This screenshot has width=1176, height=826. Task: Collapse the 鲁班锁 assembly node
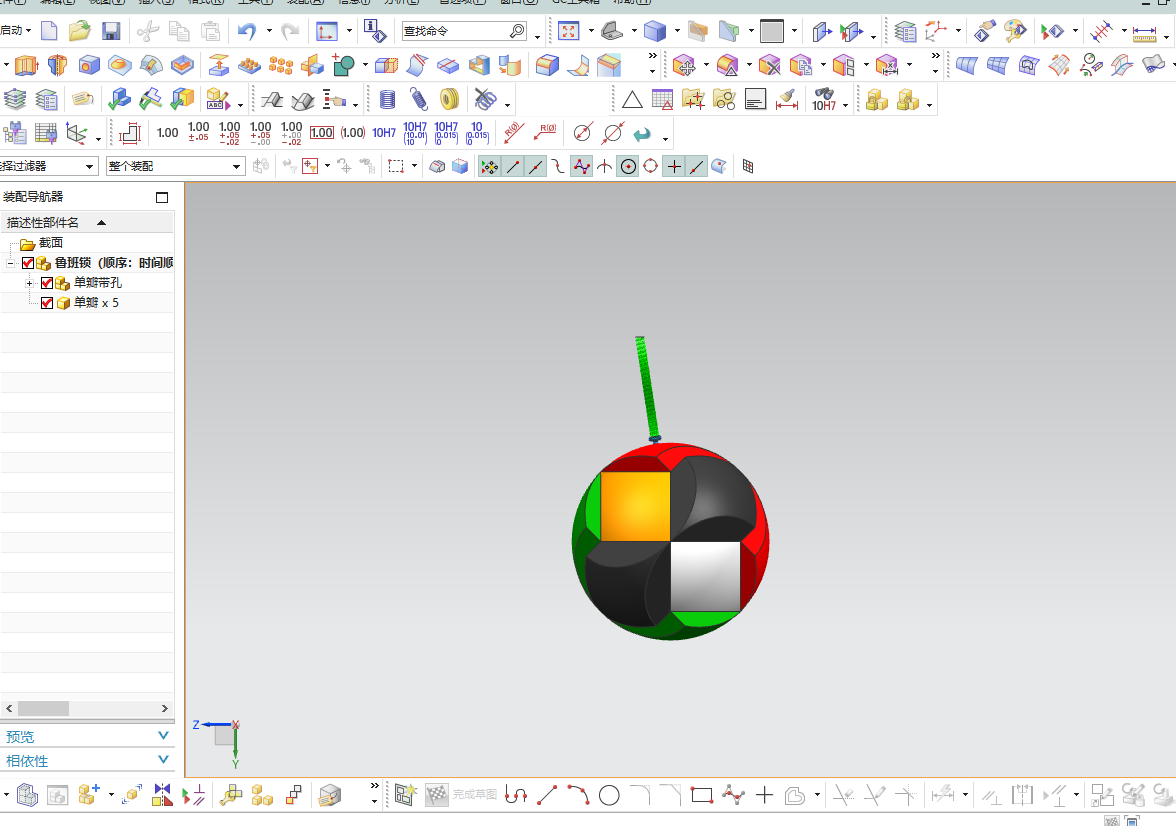click(10, 263)
